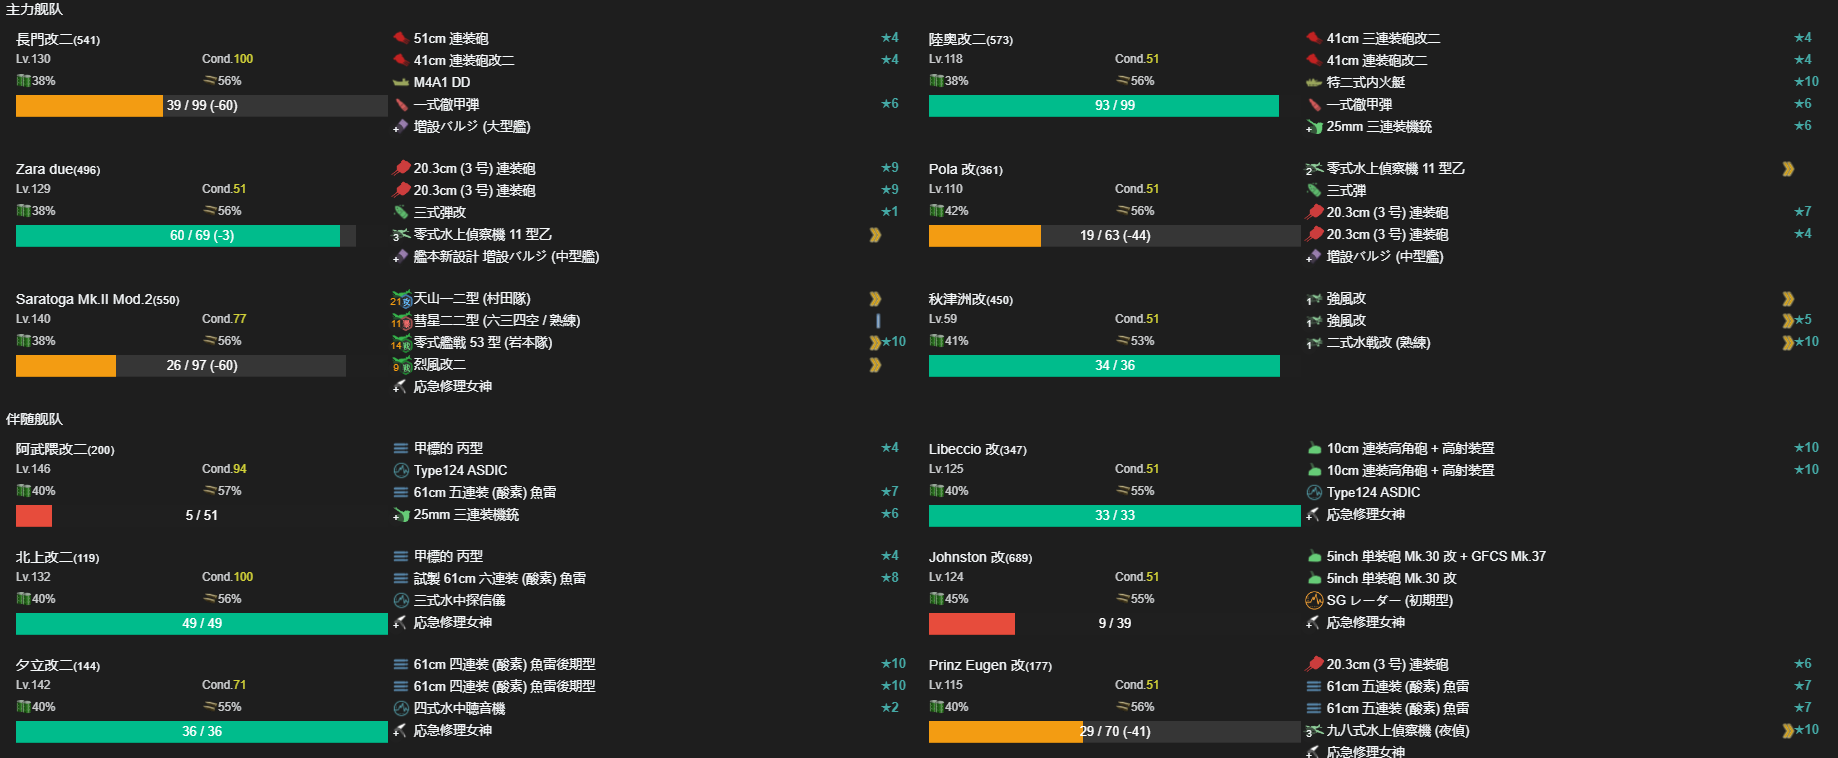Click the 三式弾改 shell icon
This screenshot has height=758, width=1838.
(x=401, y=212)
